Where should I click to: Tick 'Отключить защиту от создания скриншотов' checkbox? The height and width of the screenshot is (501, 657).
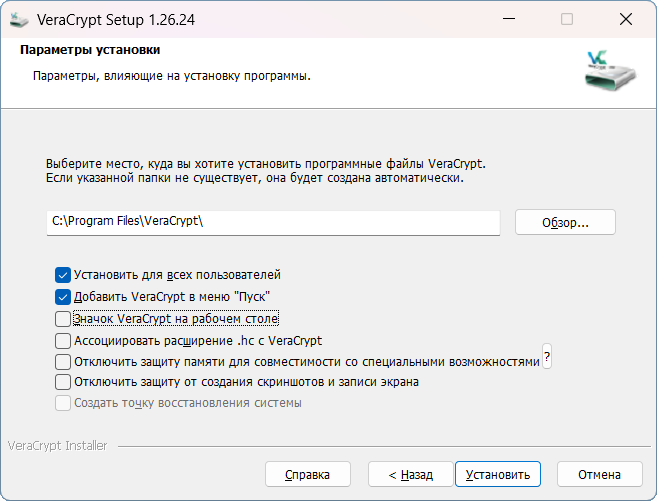pyautogui.click(x=63, y=382)
